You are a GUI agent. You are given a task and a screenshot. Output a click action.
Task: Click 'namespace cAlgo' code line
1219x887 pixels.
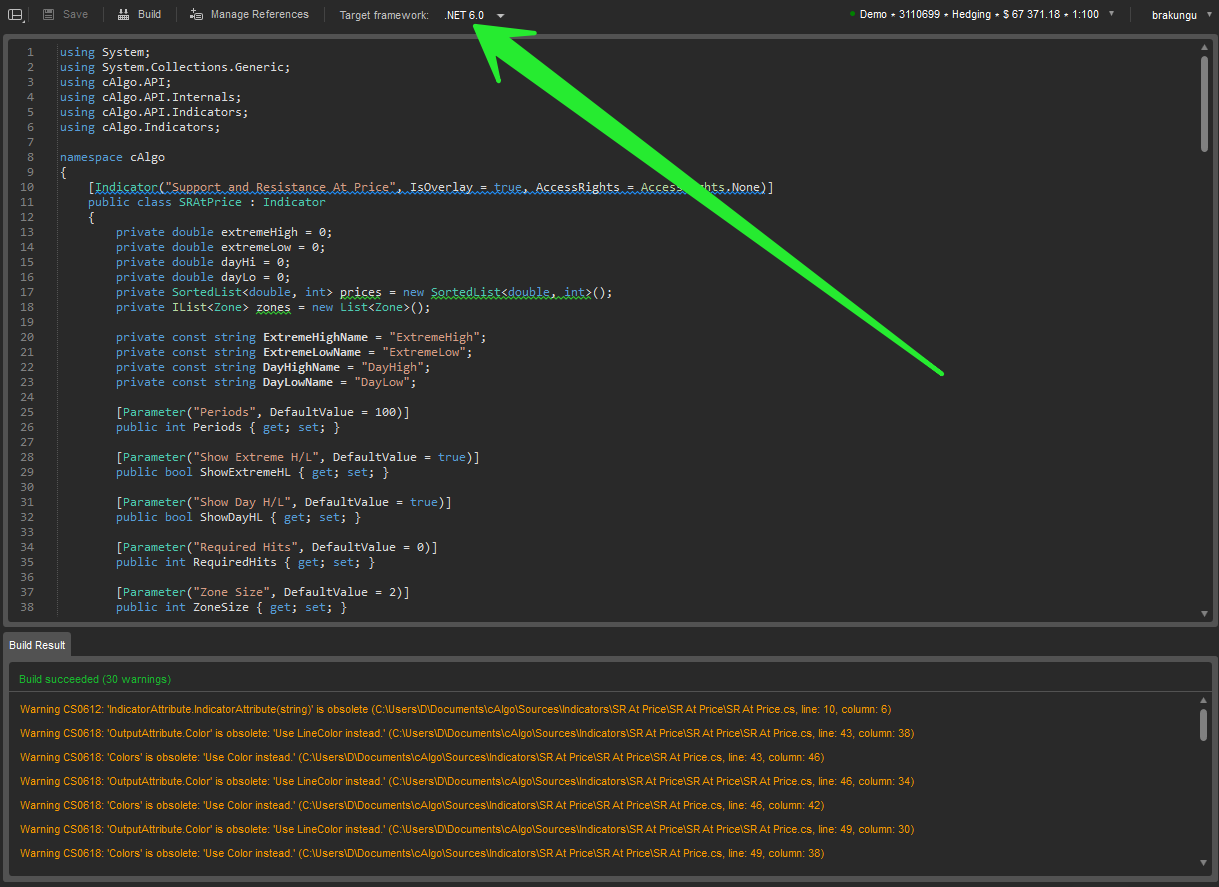(x=112, y=157)
